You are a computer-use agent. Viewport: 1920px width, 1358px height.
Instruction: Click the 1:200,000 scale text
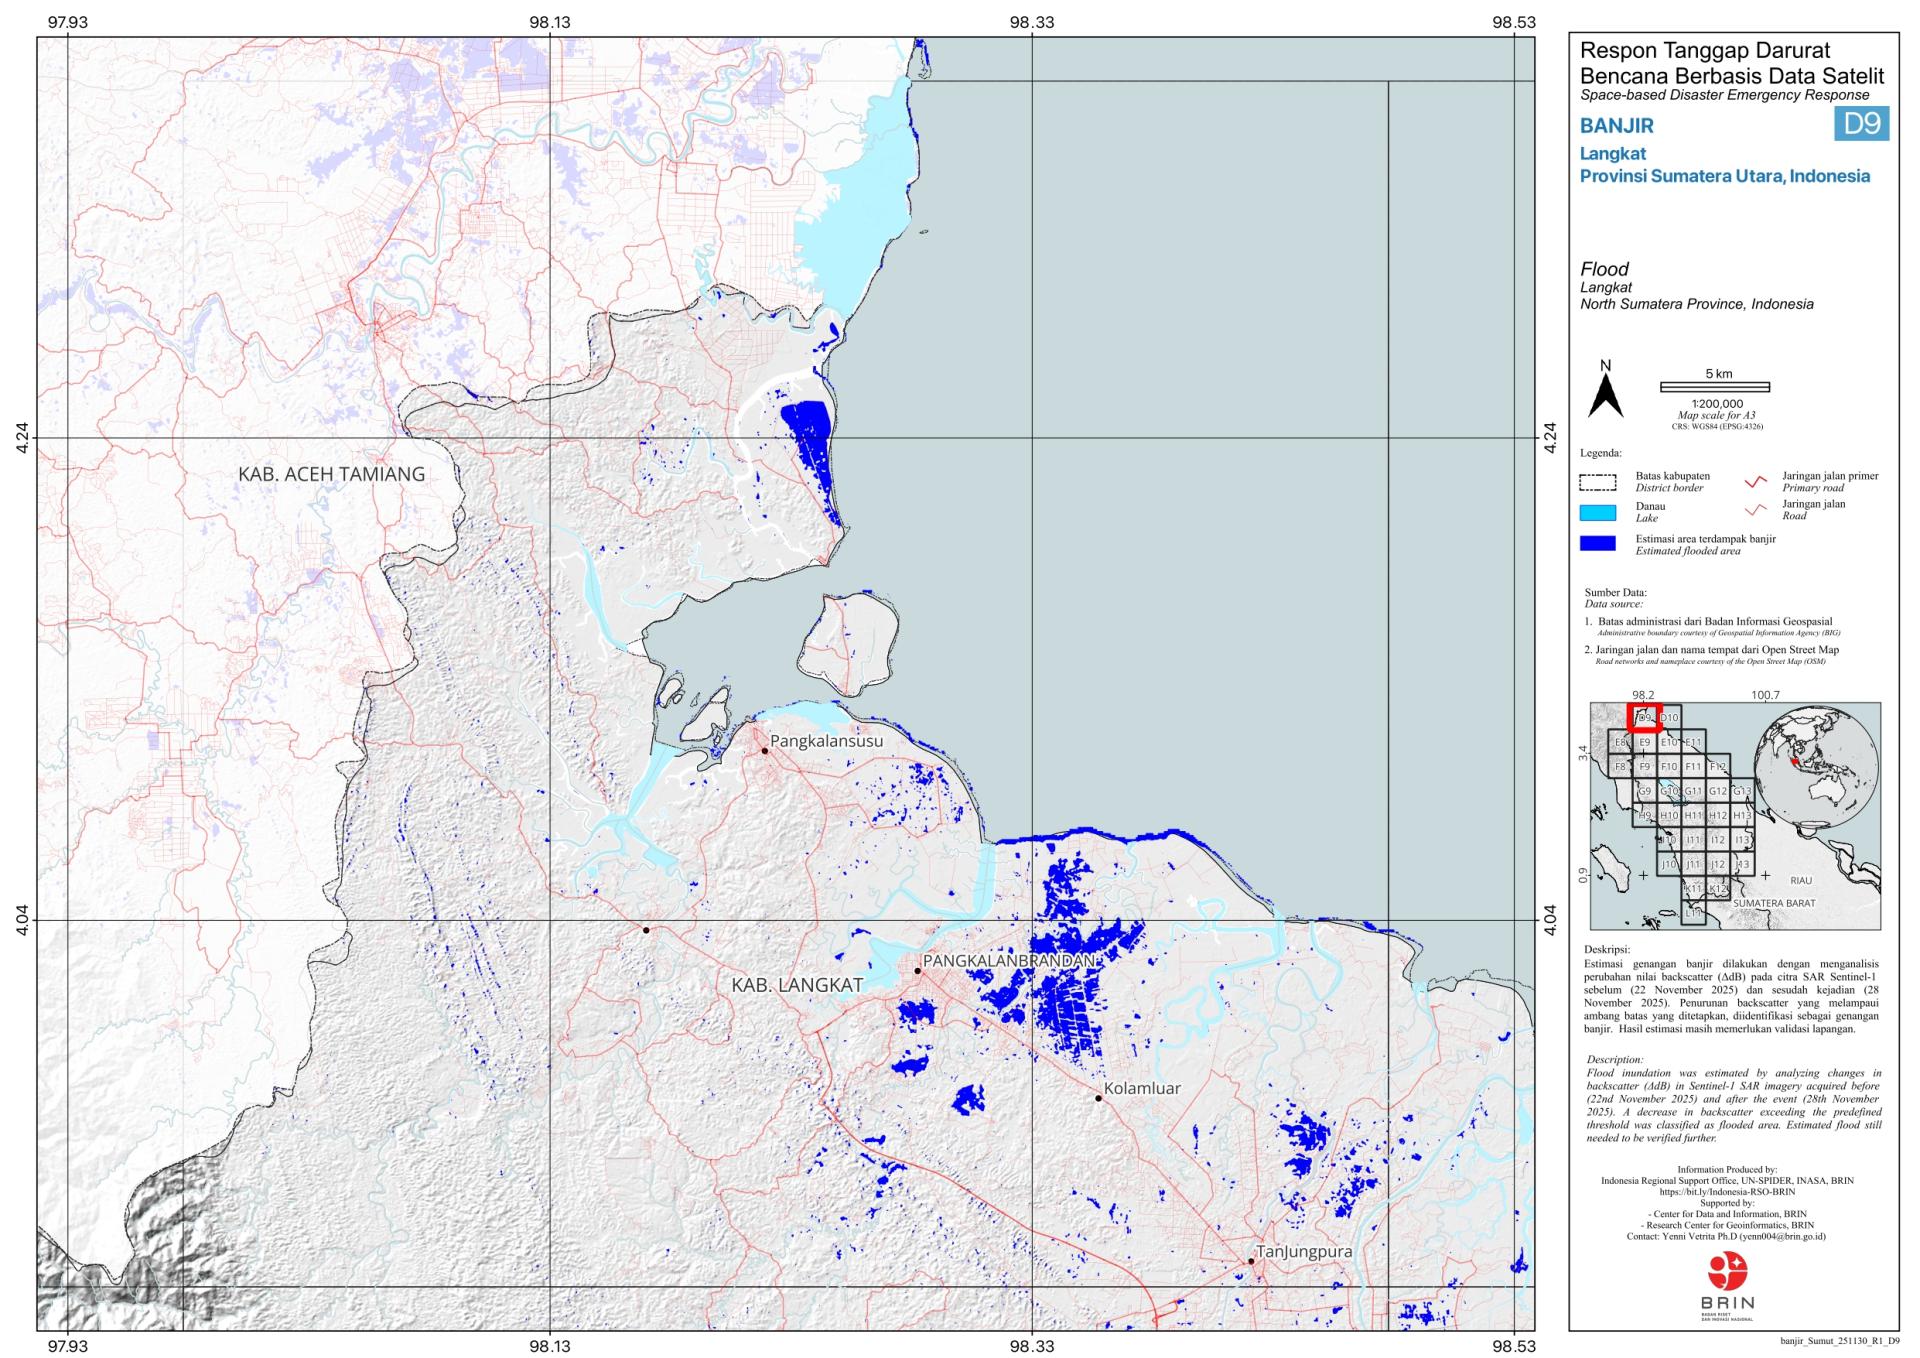(x=1717, y=404)
